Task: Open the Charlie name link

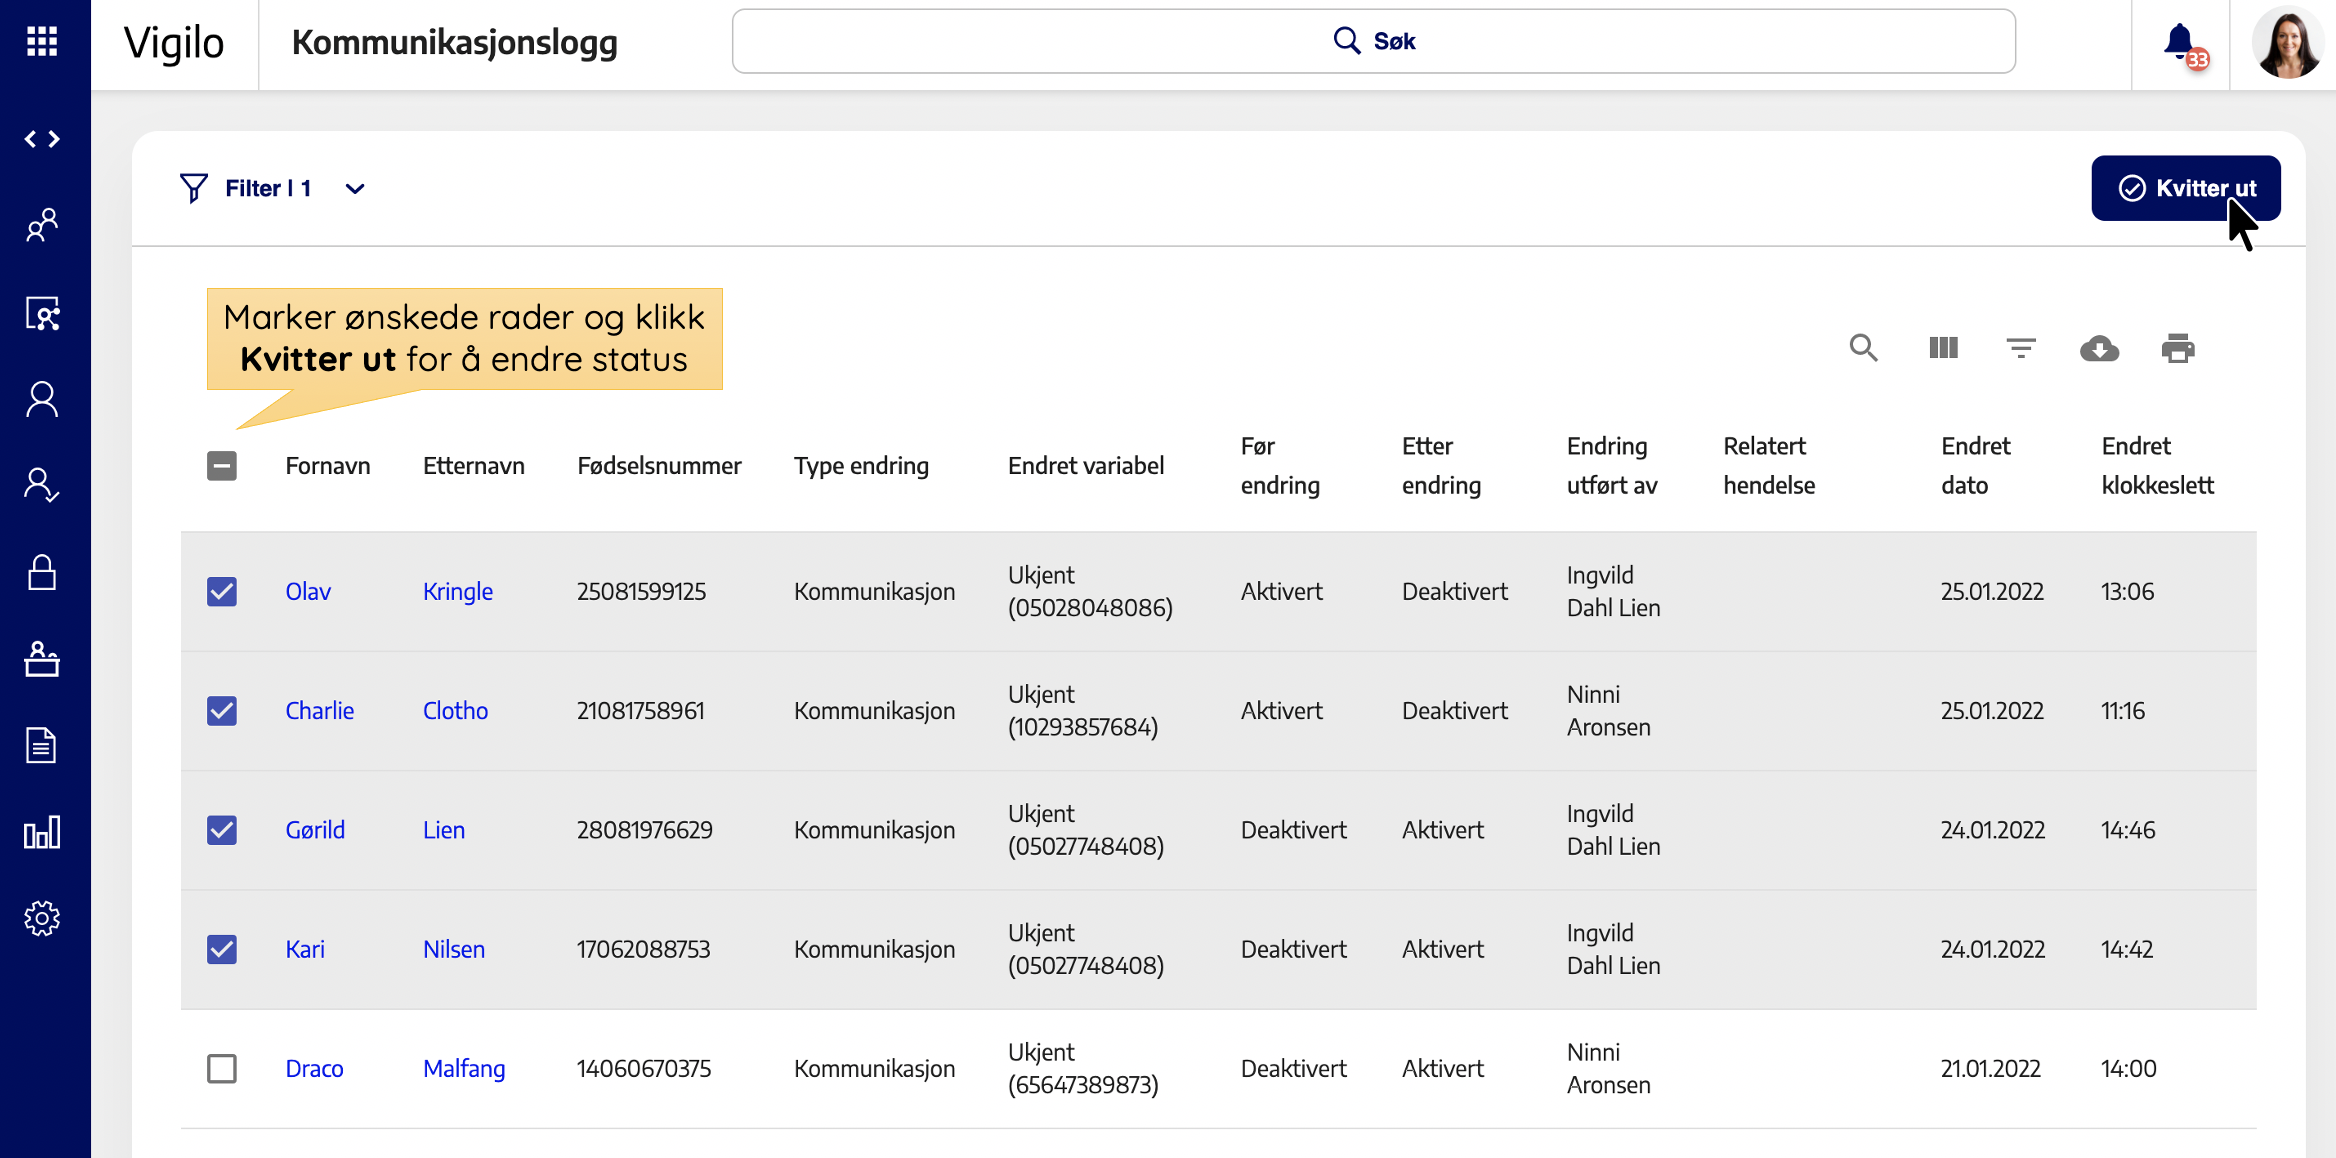Action: tap(319, 711)
